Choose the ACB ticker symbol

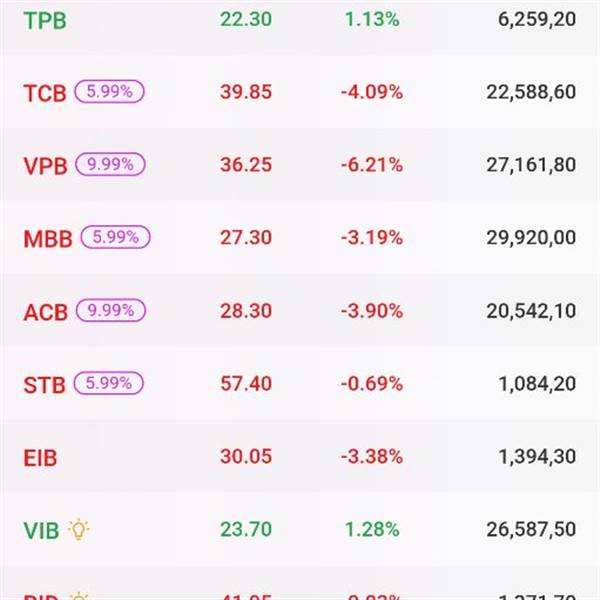pos(45,312)
